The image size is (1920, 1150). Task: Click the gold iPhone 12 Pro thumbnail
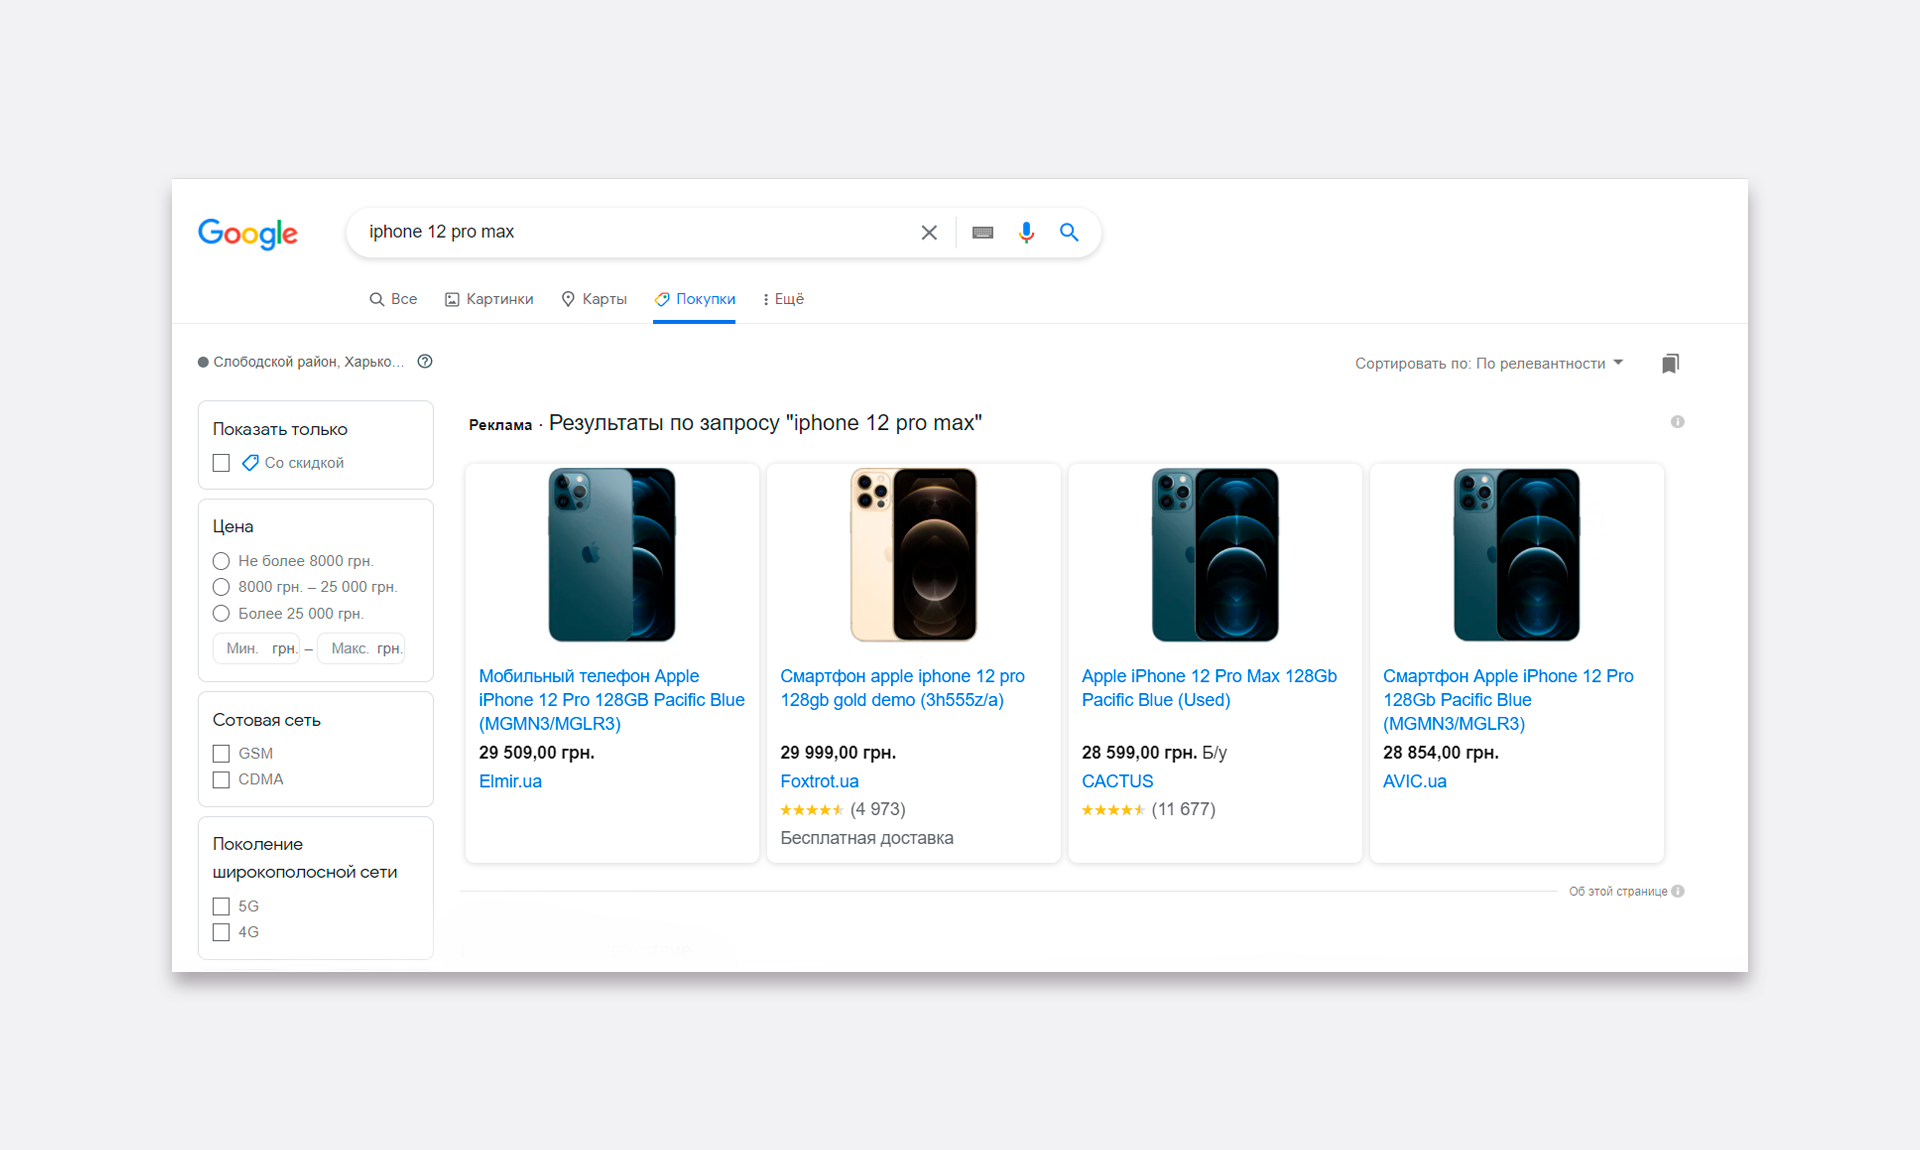(913, 555)
